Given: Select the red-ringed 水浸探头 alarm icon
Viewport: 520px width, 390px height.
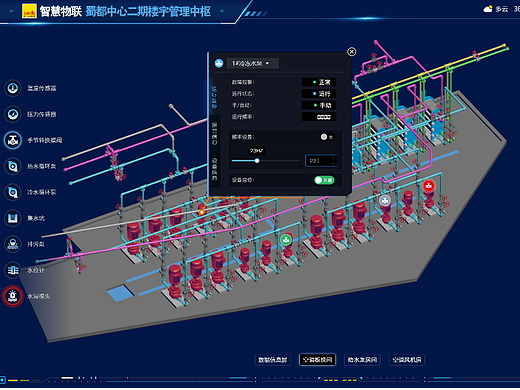Looking at the screenshot, I should 13,296.
